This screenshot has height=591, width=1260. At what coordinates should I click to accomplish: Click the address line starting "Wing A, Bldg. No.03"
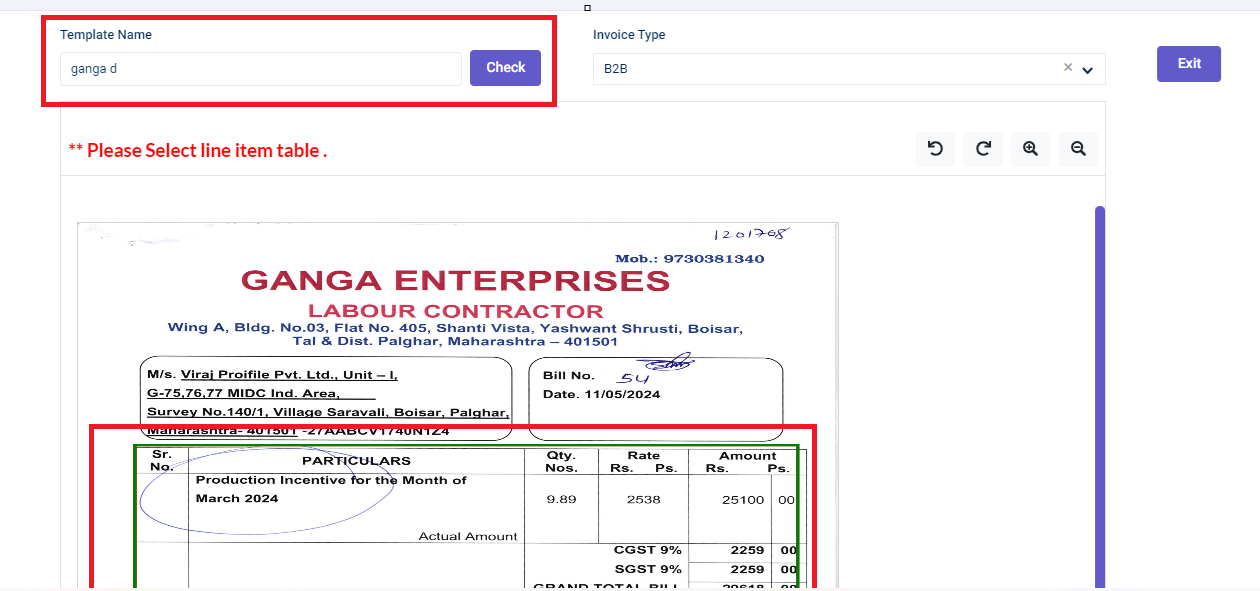(x=455, y=328)
